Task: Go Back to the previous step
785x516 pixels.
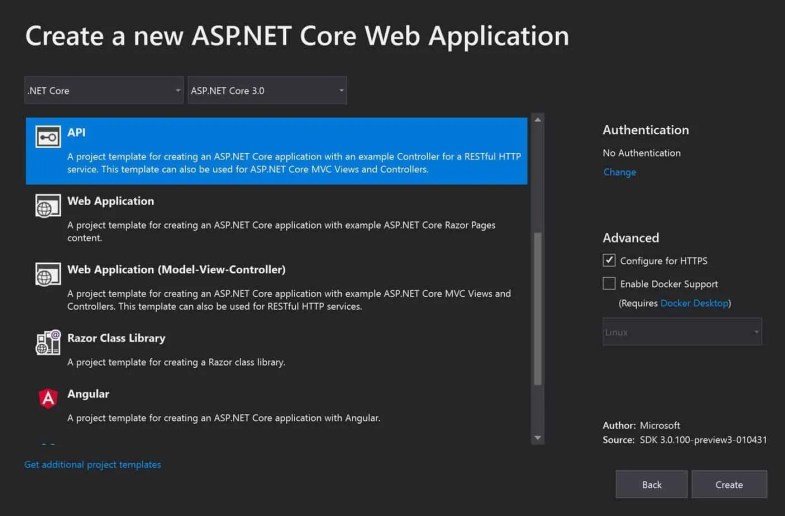Action: pyautogui.click(x=652, y=485)
